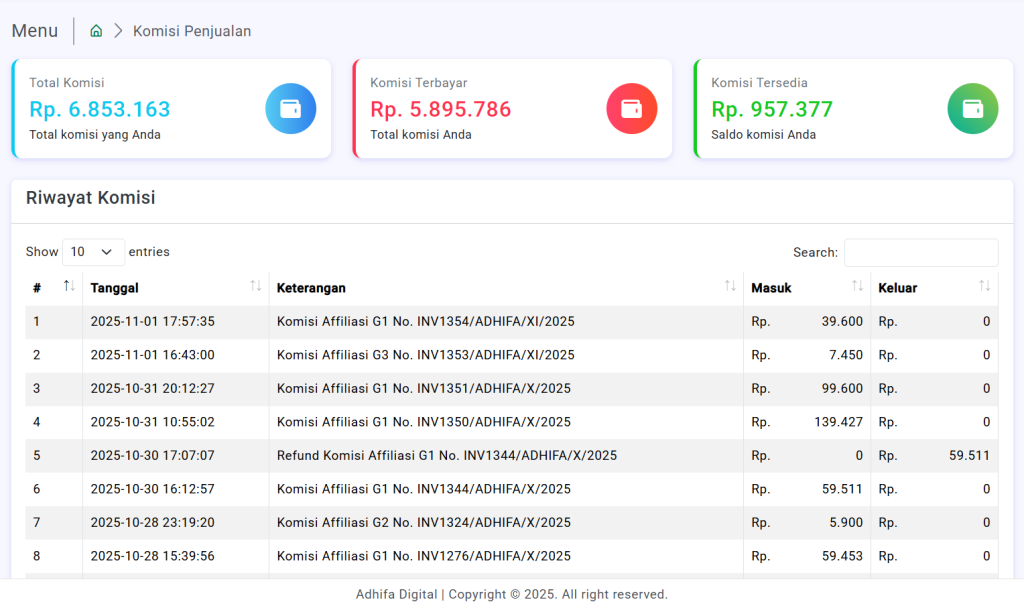Screen dimensions: 1024x606
Task: Sort by Keterangan column arrows
Action: pyautogui.click(x=730, y=287)
